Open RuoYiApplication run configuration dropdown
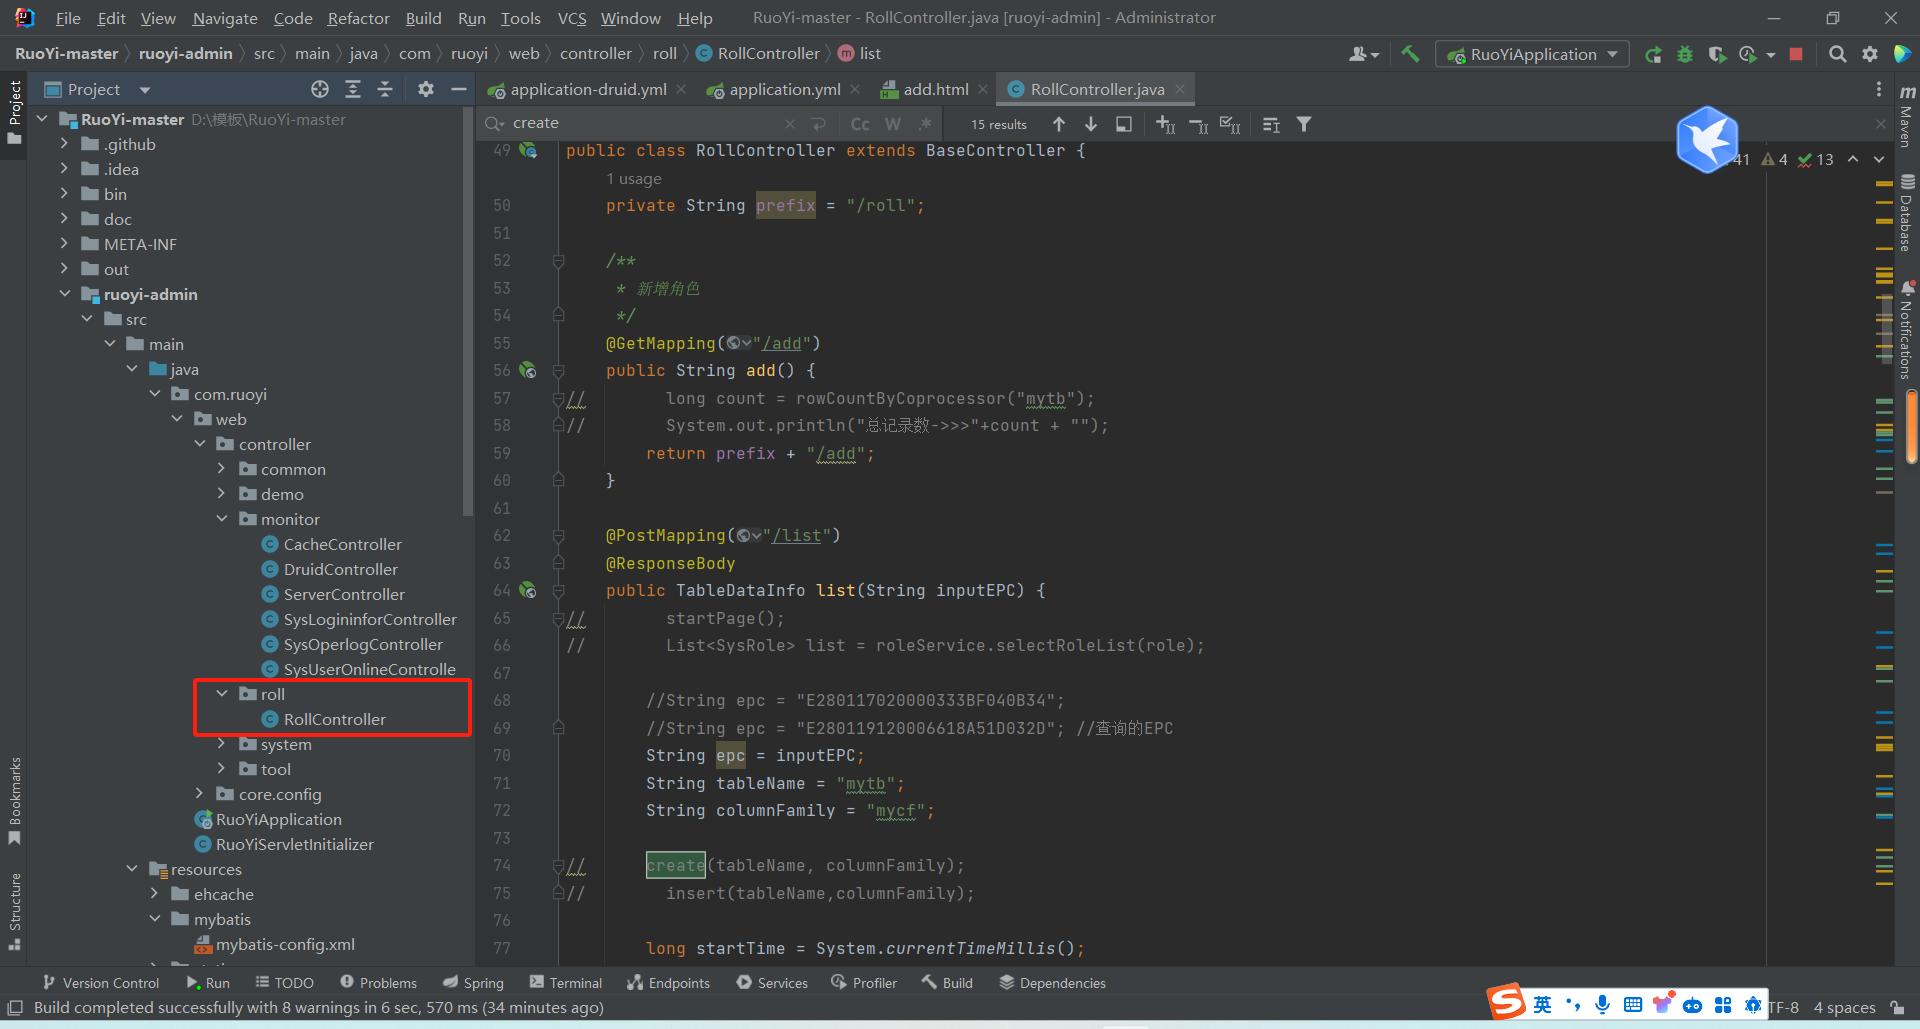 [x=1532, y=54]
